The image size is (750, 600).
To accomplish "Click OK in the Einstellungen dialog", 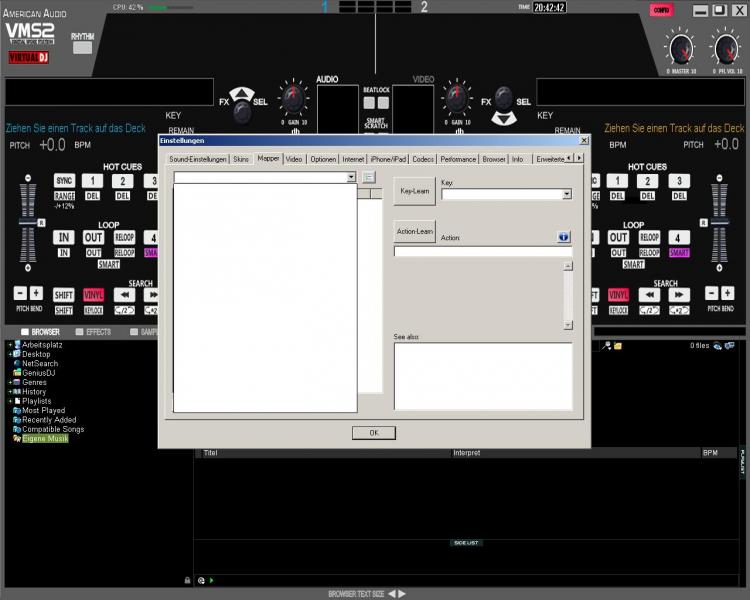I will coord(373,432).
